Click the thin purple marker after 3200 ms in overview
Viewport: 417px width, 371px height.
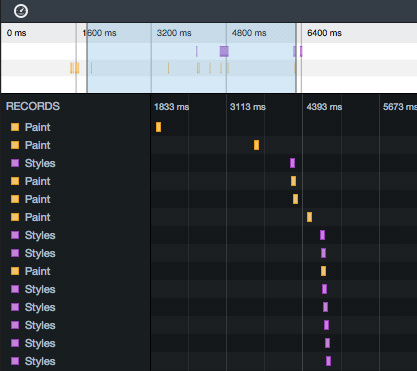tap(197, 51)
